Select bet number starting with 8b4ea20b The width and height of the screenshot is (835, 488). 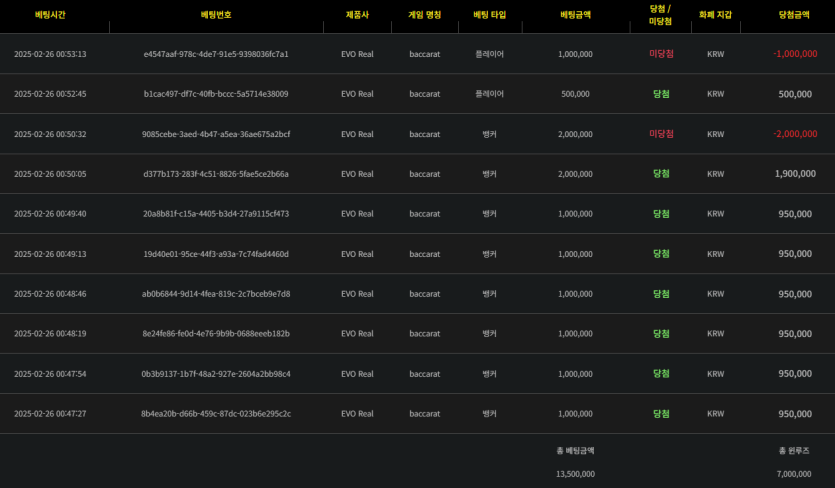click(x=216, y=414)
